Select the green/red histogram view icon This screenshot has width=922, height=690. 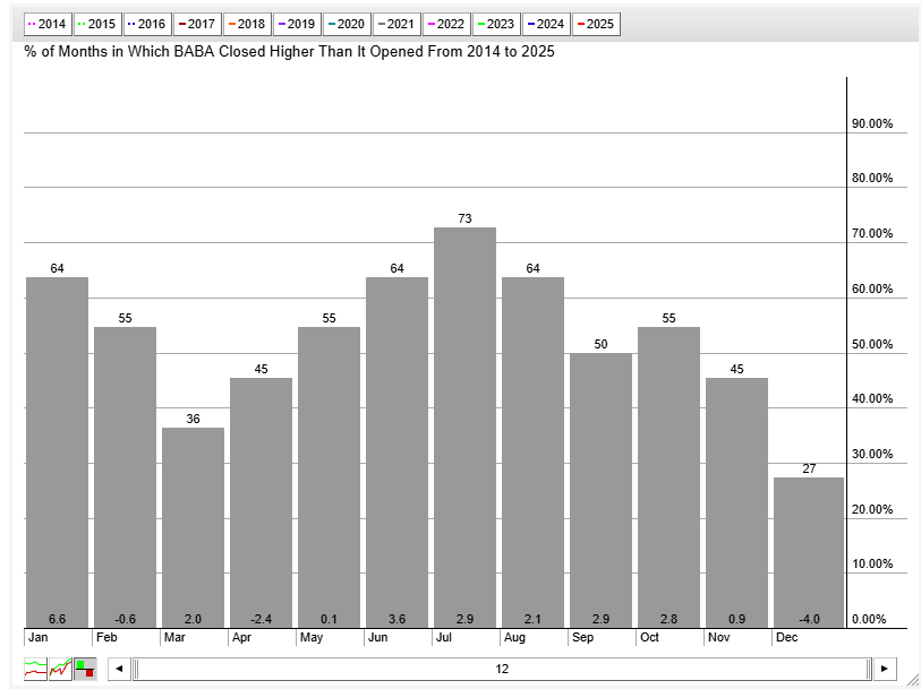click(85, 668)
